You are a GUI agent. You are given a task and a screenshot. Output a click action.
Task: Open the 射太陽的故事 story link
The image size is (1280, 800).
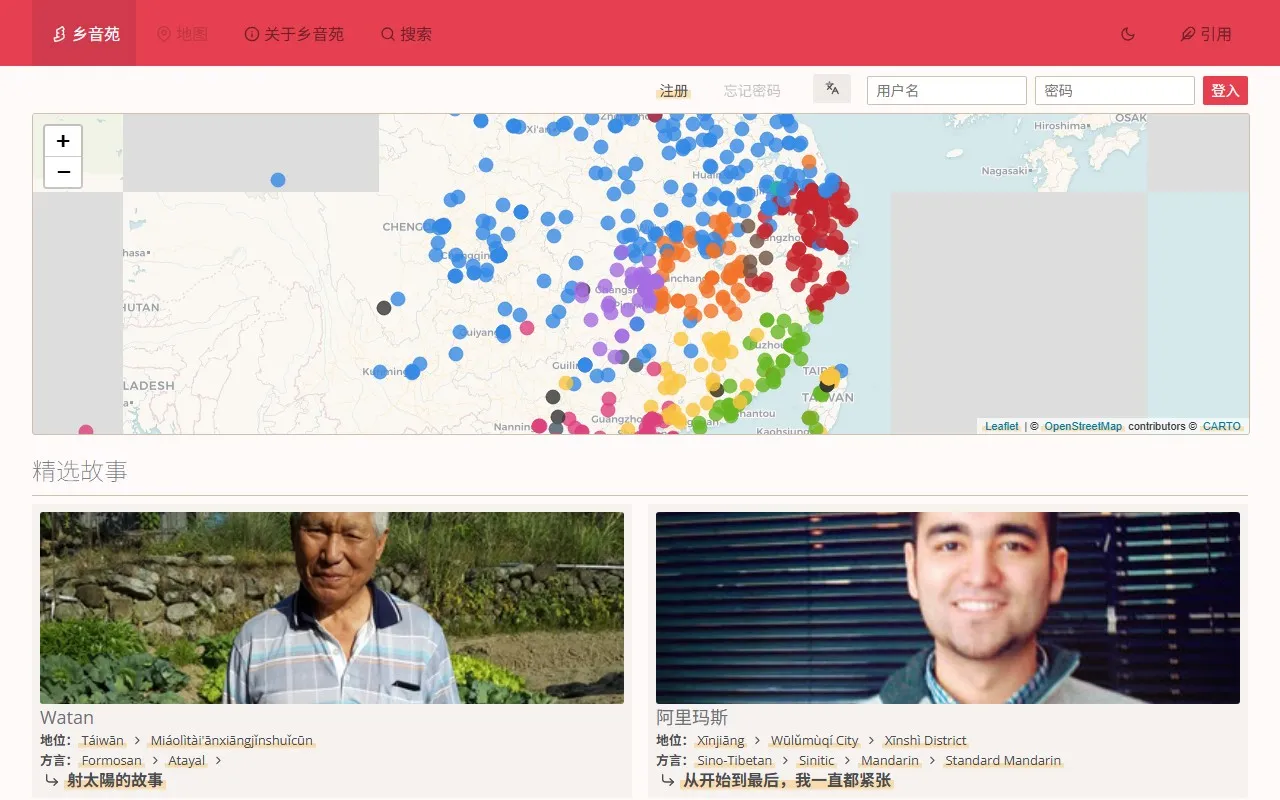115,780
